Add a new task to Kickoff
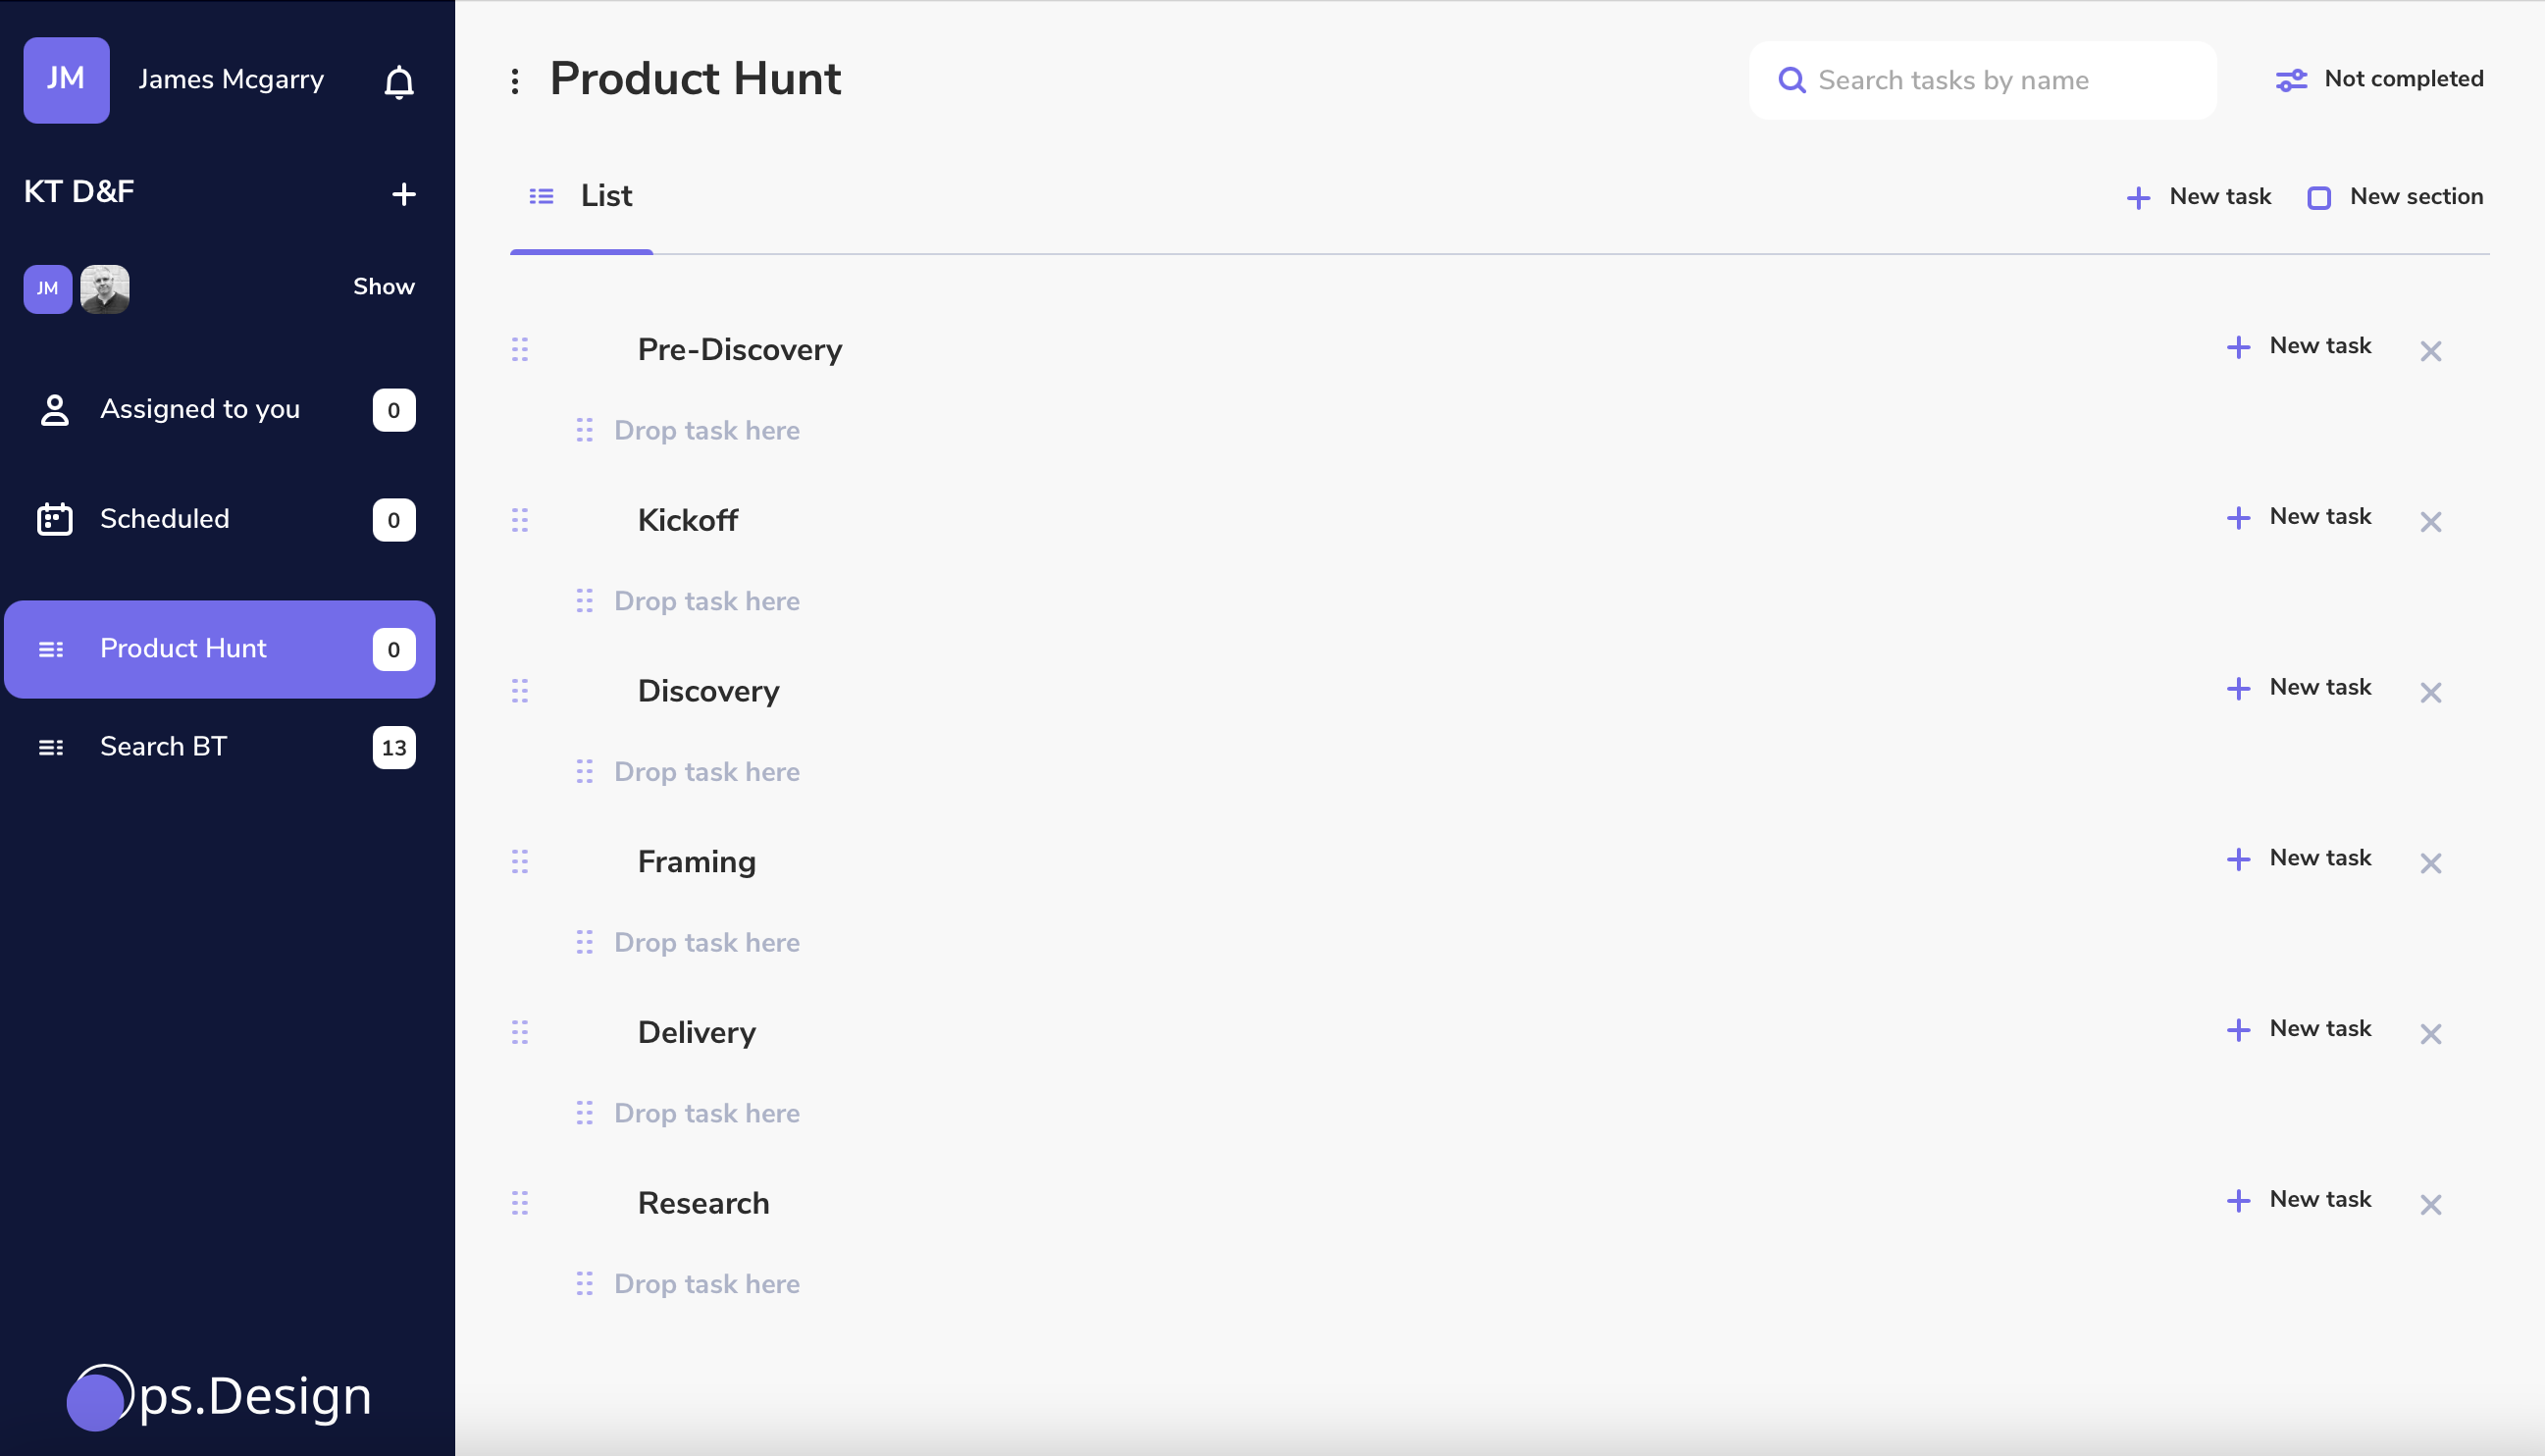 click(2299, 518)
